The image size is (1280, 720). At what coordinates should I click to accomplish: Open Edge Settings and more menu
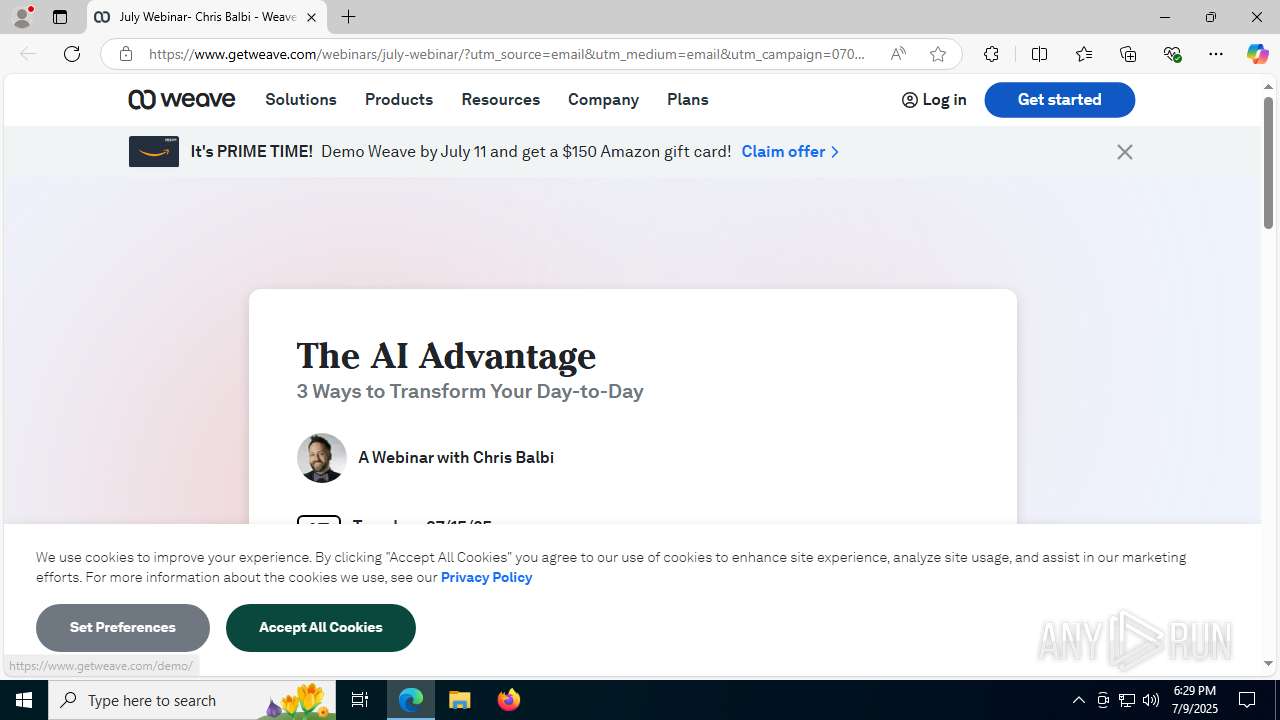(x=1216, y=54)
